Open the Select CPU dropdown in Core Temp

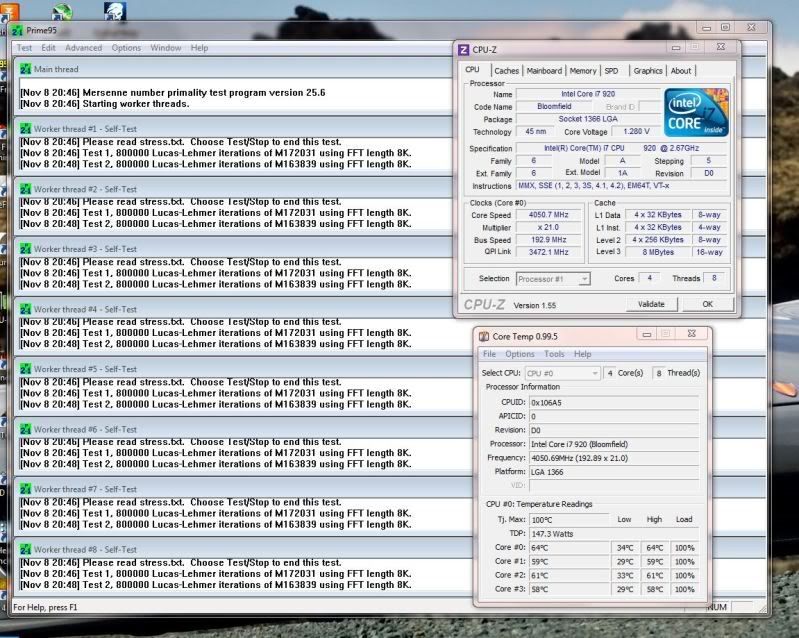[563, 374]
